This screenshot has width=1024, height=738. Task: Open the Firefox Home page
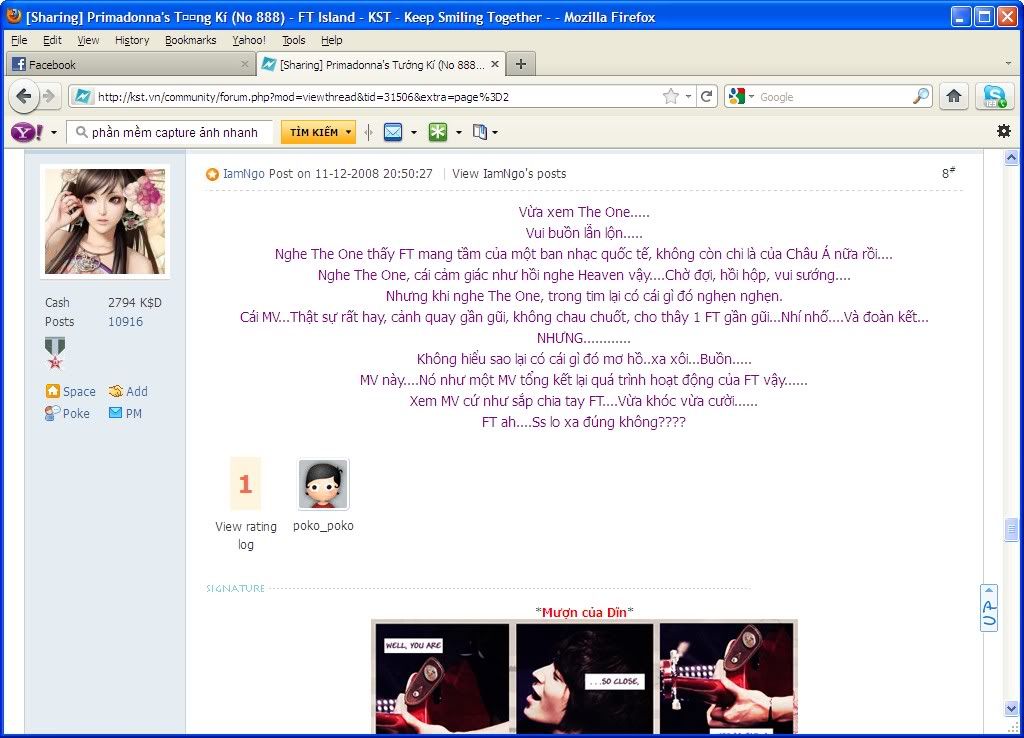[954, 97]
